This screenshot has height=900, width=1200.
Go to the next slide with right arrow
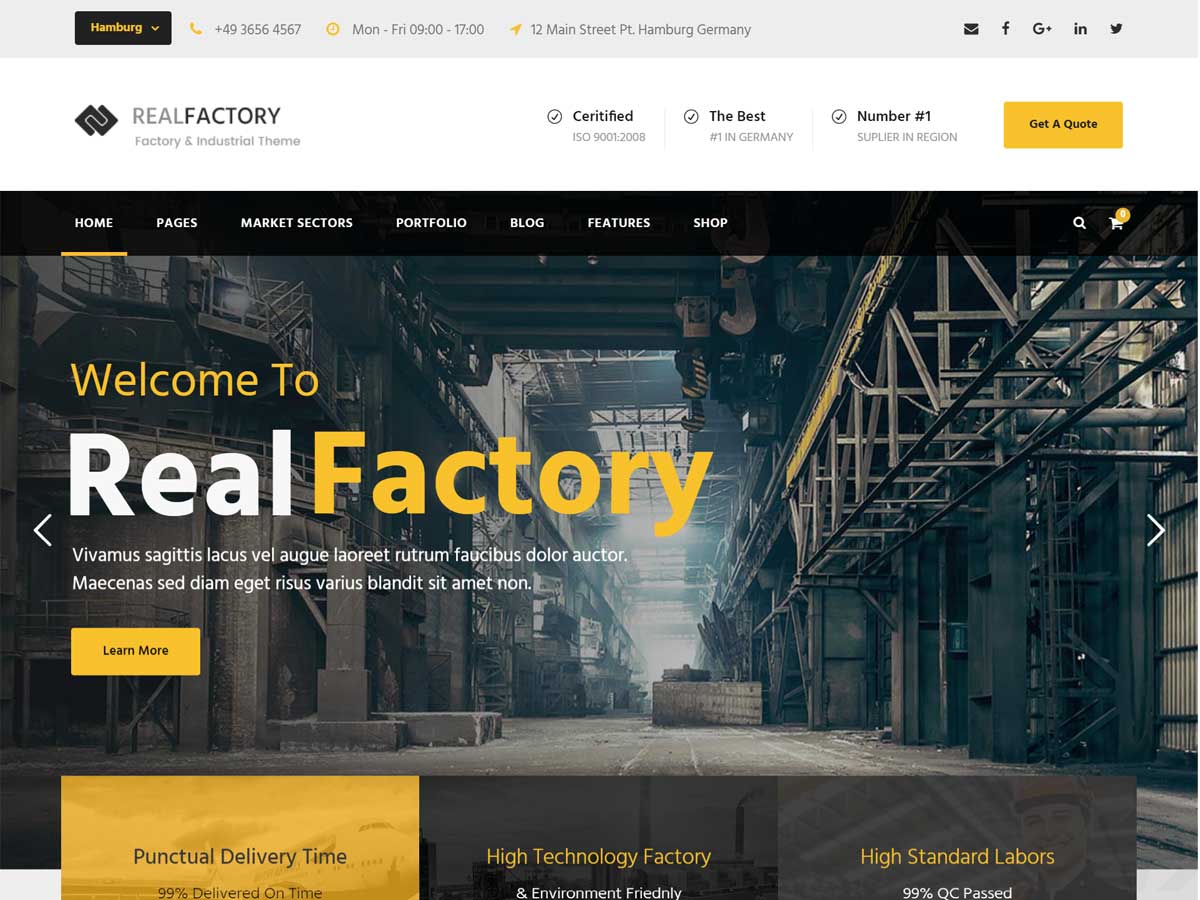(x=1155, y=530)
